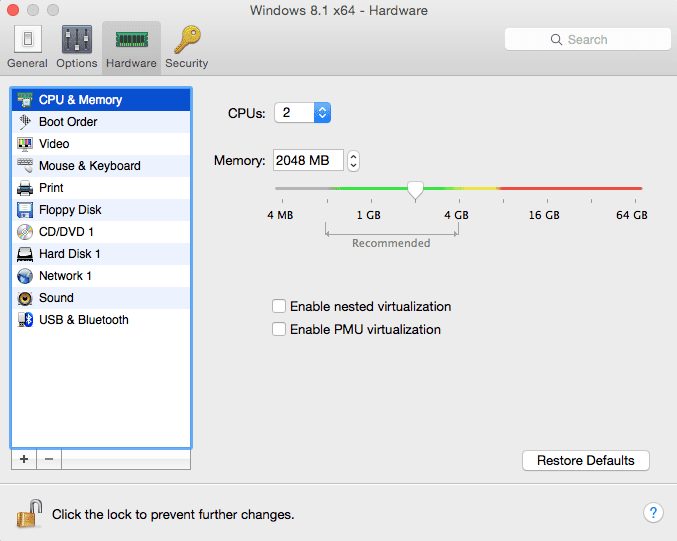677x541 pixels.
Task: Click the Recommended range label
Action: pyautogui.click(x=391, y=243)
